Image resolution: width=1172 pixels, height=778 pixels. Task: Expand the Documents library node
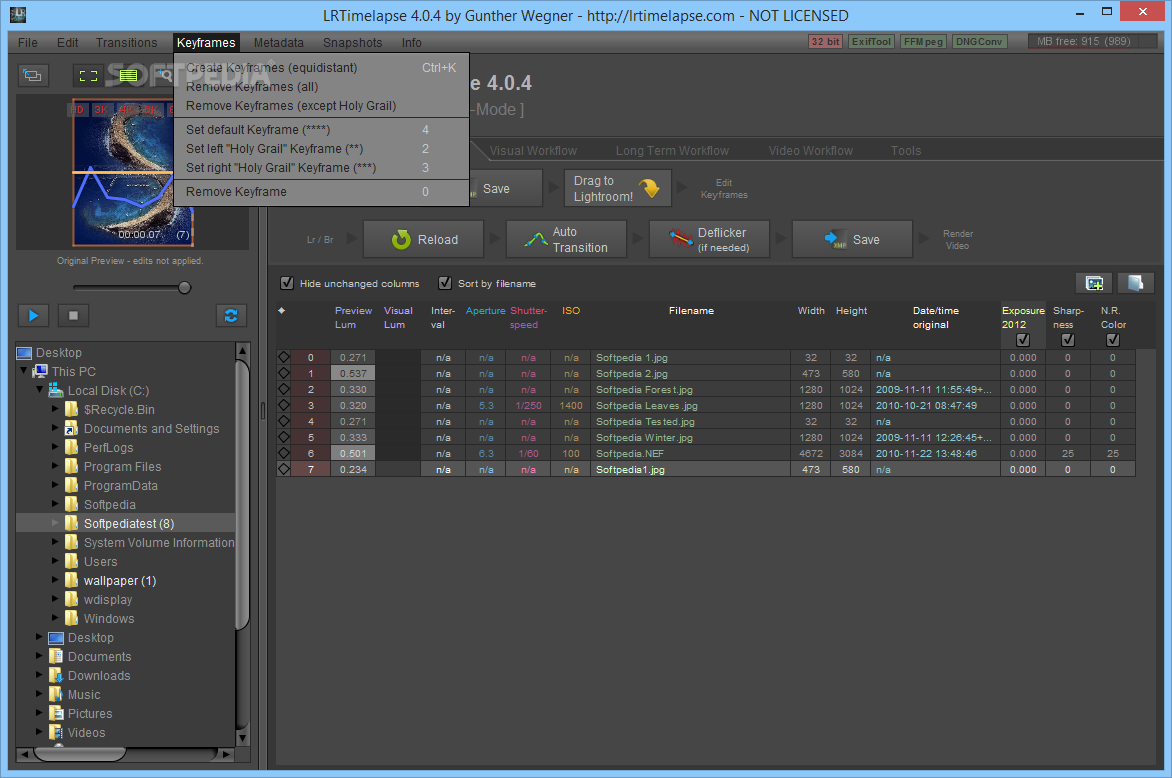pos(40,655)
